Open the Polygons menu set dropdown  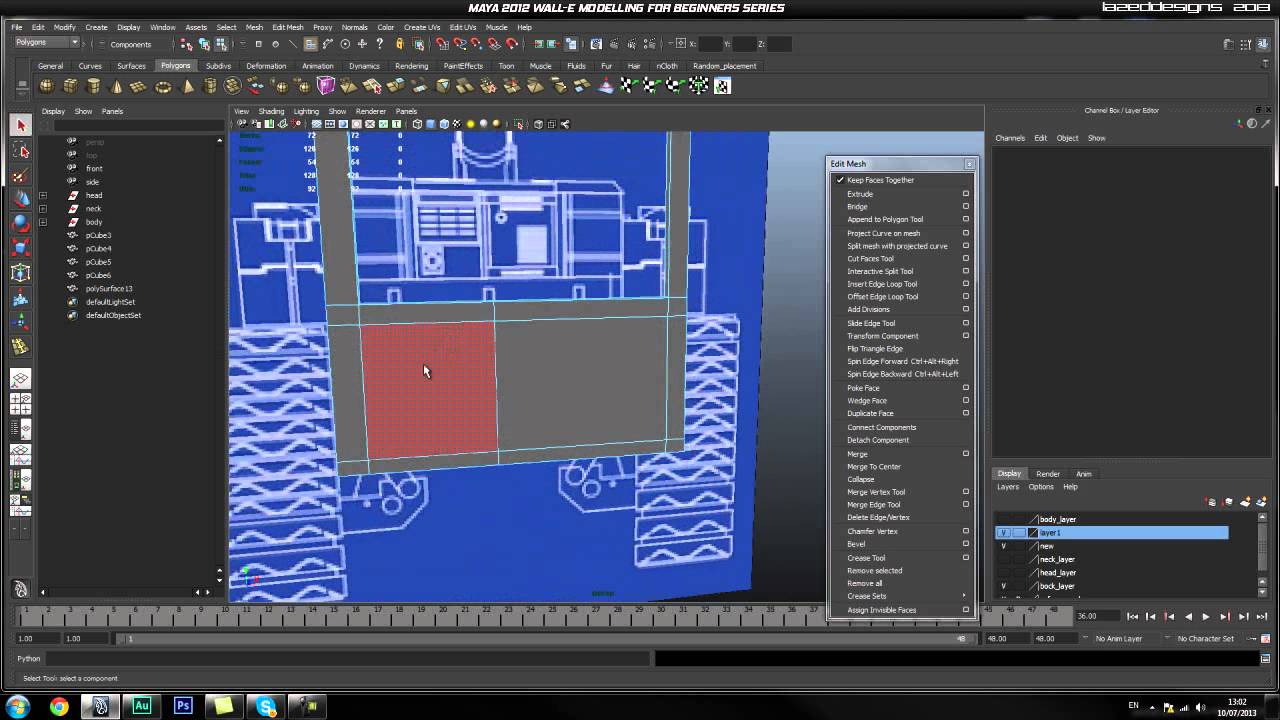click(47, 43)
